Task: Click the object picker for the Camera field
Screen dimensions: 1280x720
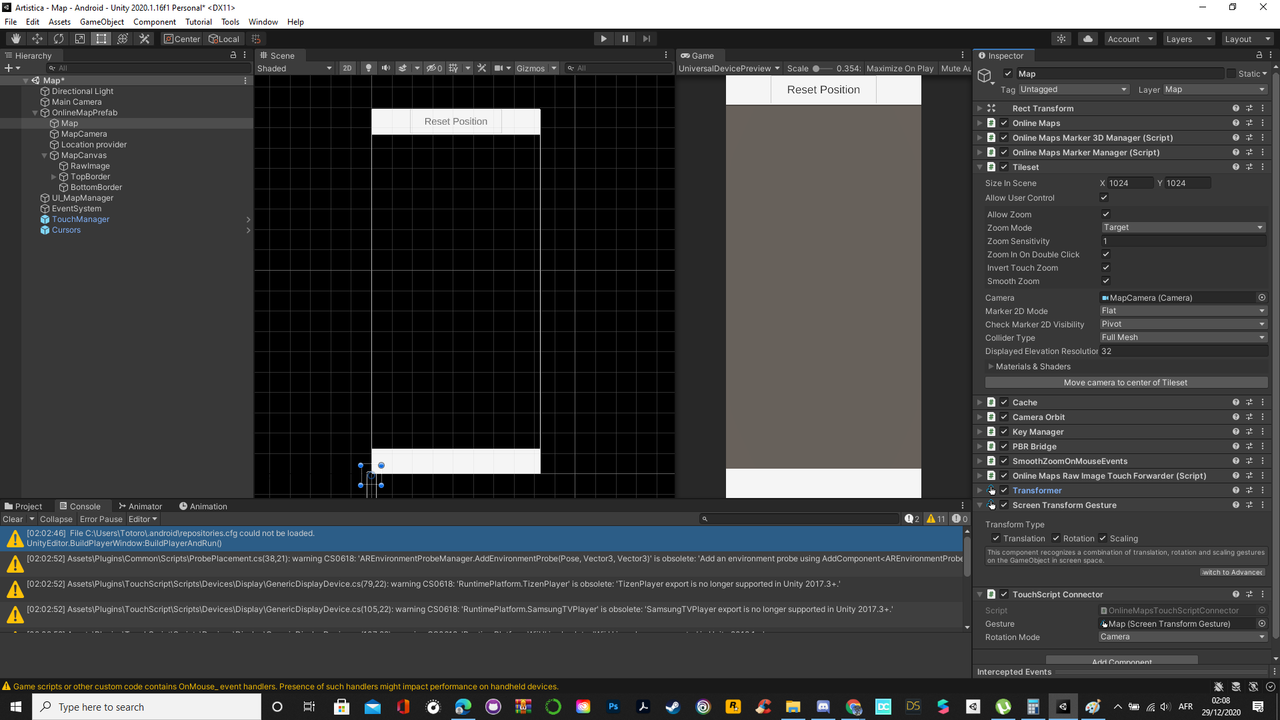Action: click(1262, 298)
